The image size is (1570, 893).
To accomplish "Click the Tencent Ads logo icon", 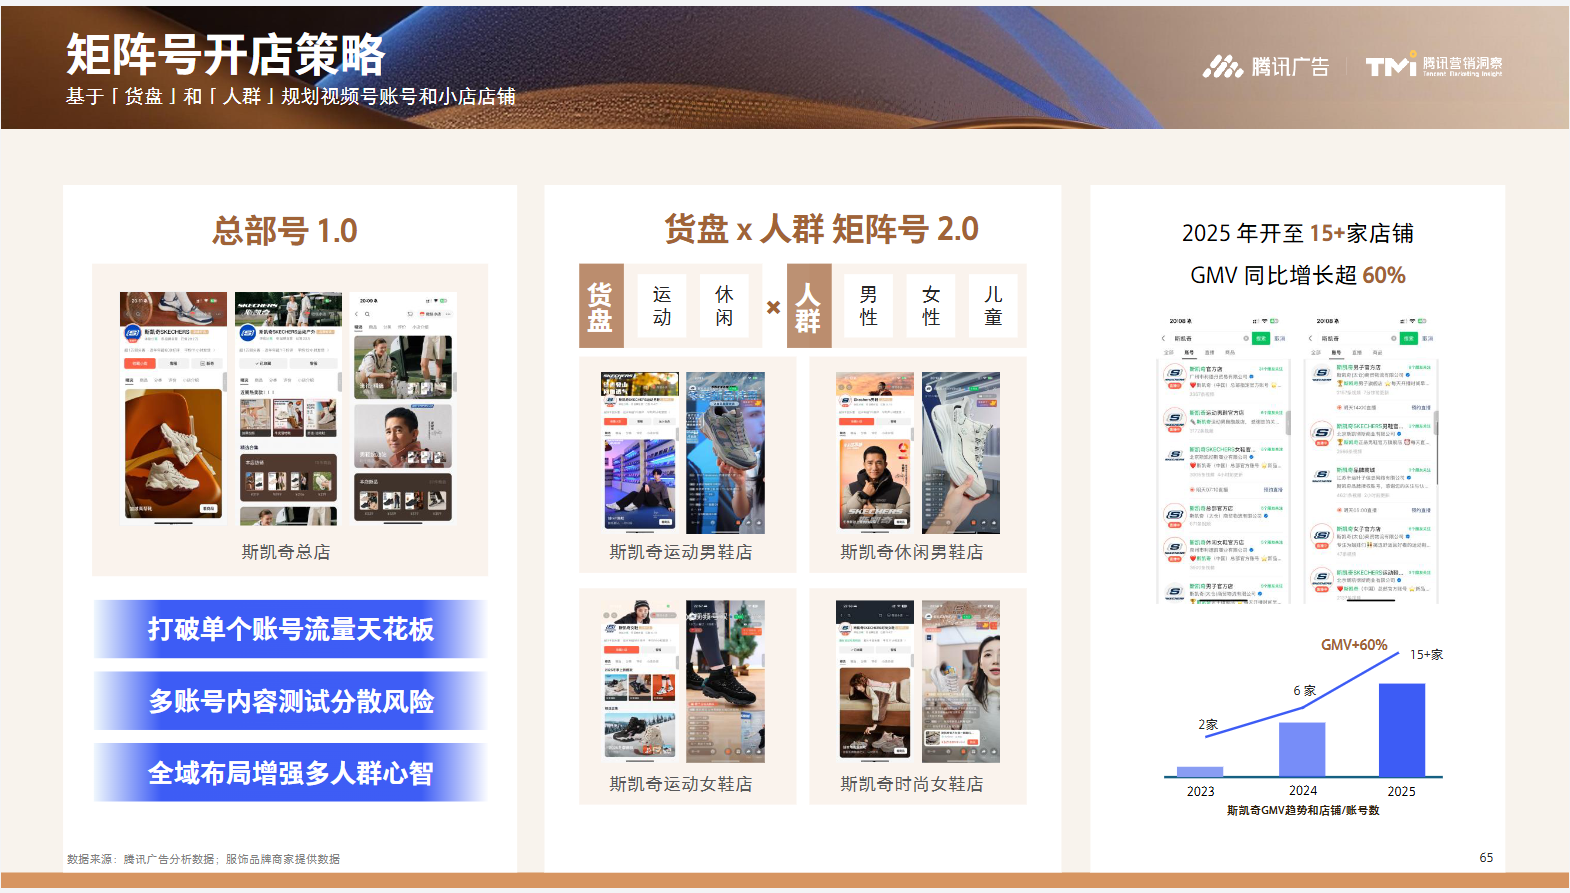I will (1222, 67).
